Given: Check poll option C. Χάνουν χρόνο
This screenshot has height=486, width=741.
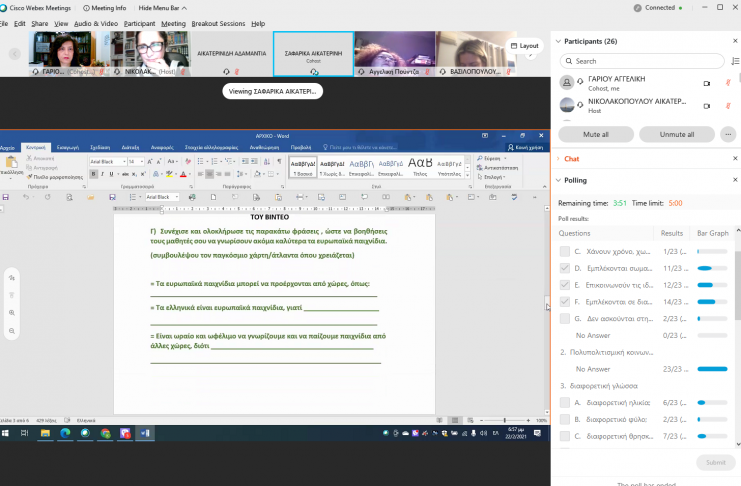Looking at the screenshot, I should pyautogui.click(x=566, y=251).
